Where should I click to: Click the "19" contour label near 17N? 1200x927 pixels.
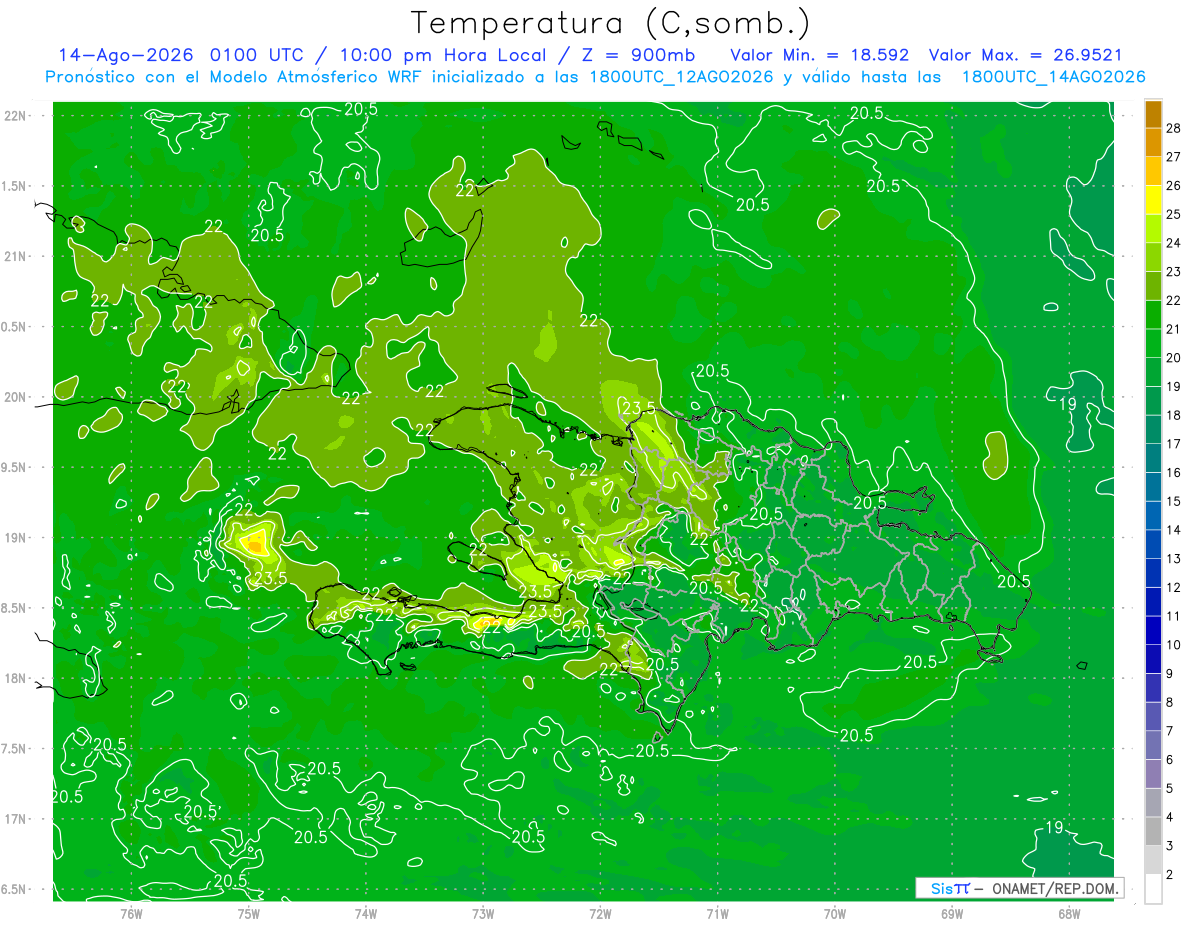(x=1054, y=827)
